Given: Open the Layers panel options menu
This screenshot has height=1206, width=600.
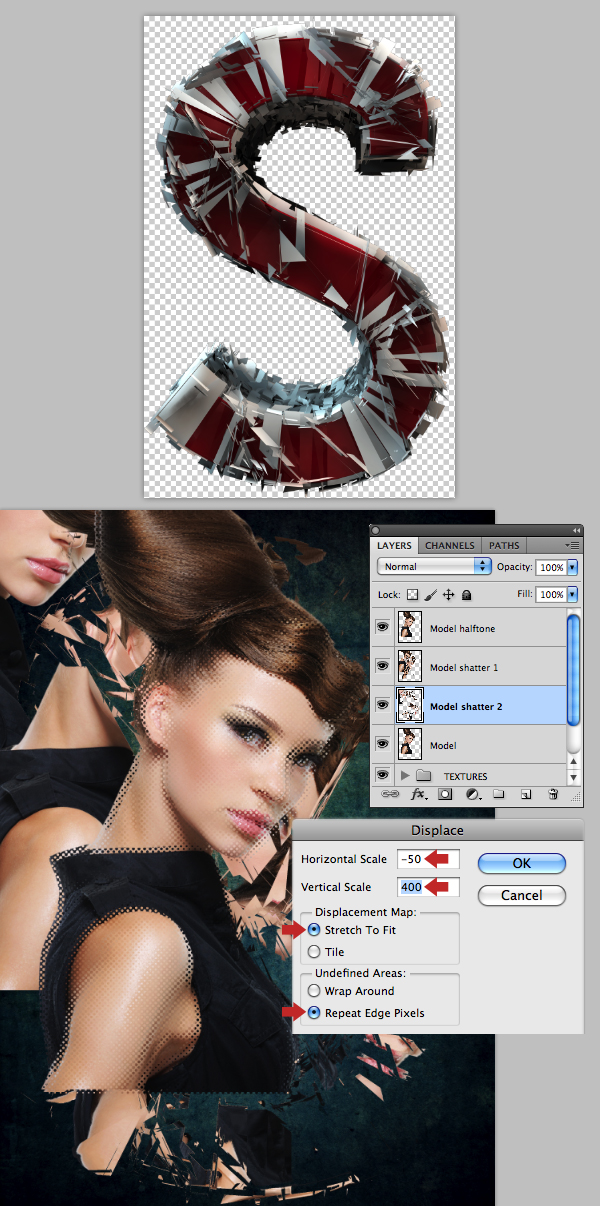Looking at the screenshot, I should tap(573, 546).
